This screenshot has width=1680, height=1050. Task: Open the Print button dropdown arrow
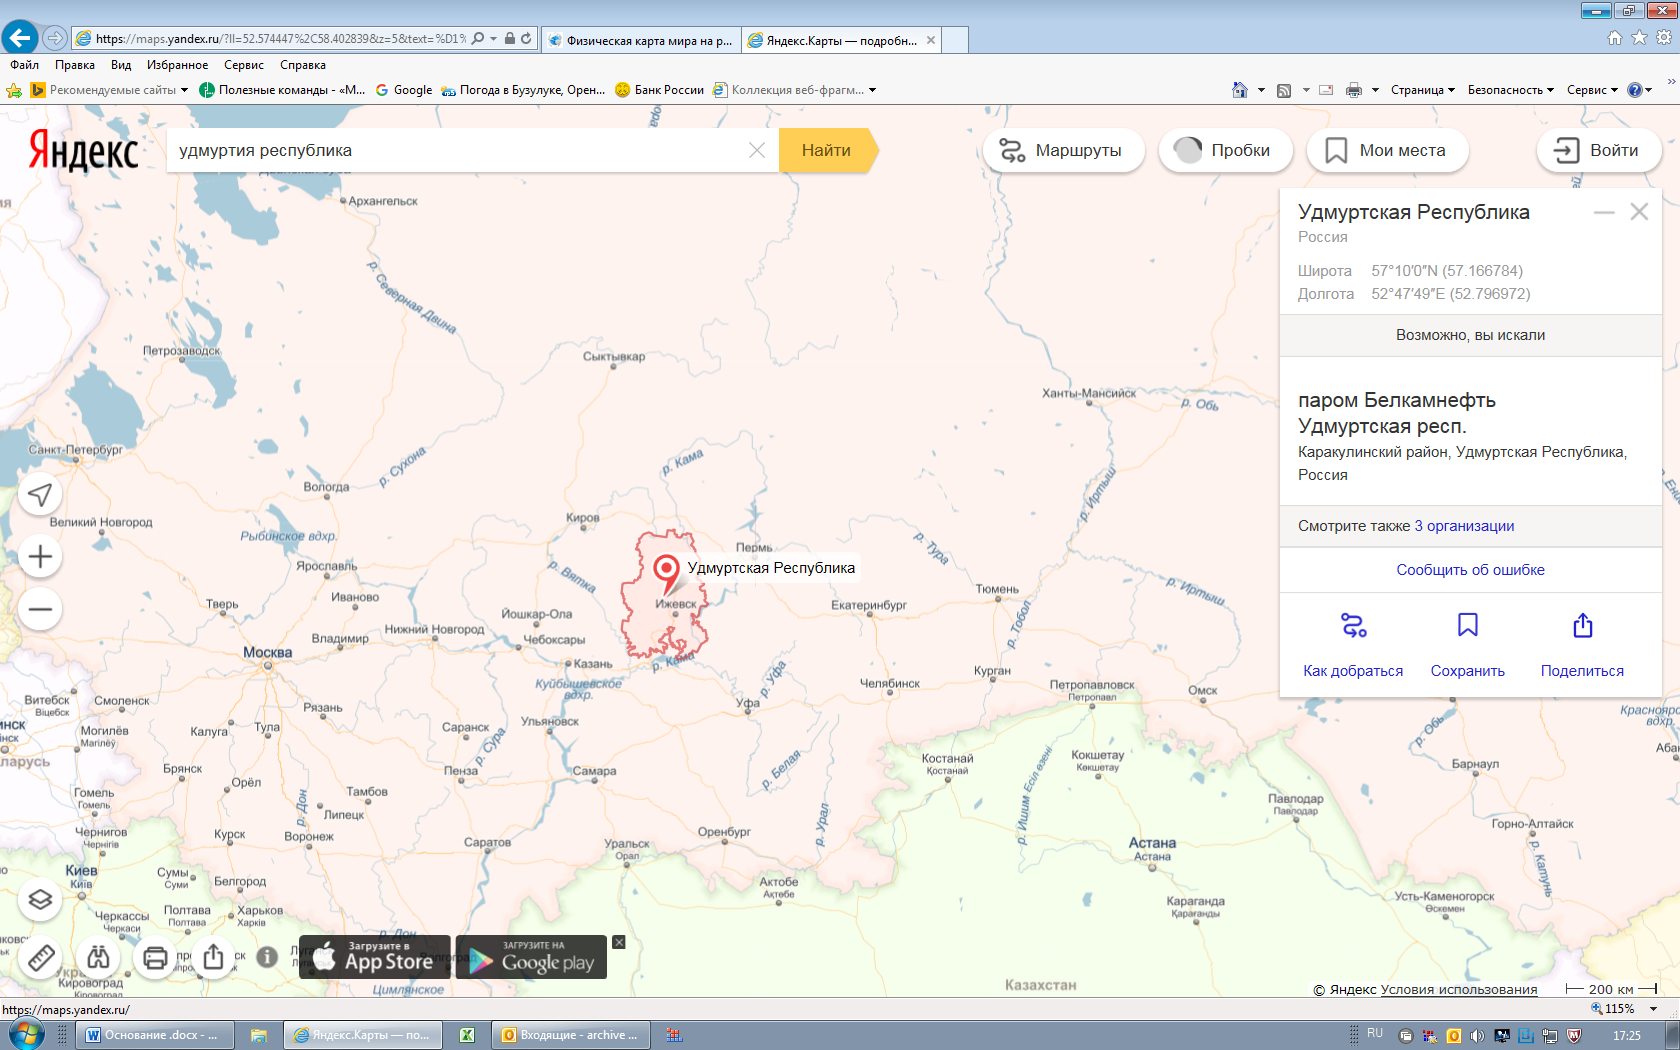1375,90
